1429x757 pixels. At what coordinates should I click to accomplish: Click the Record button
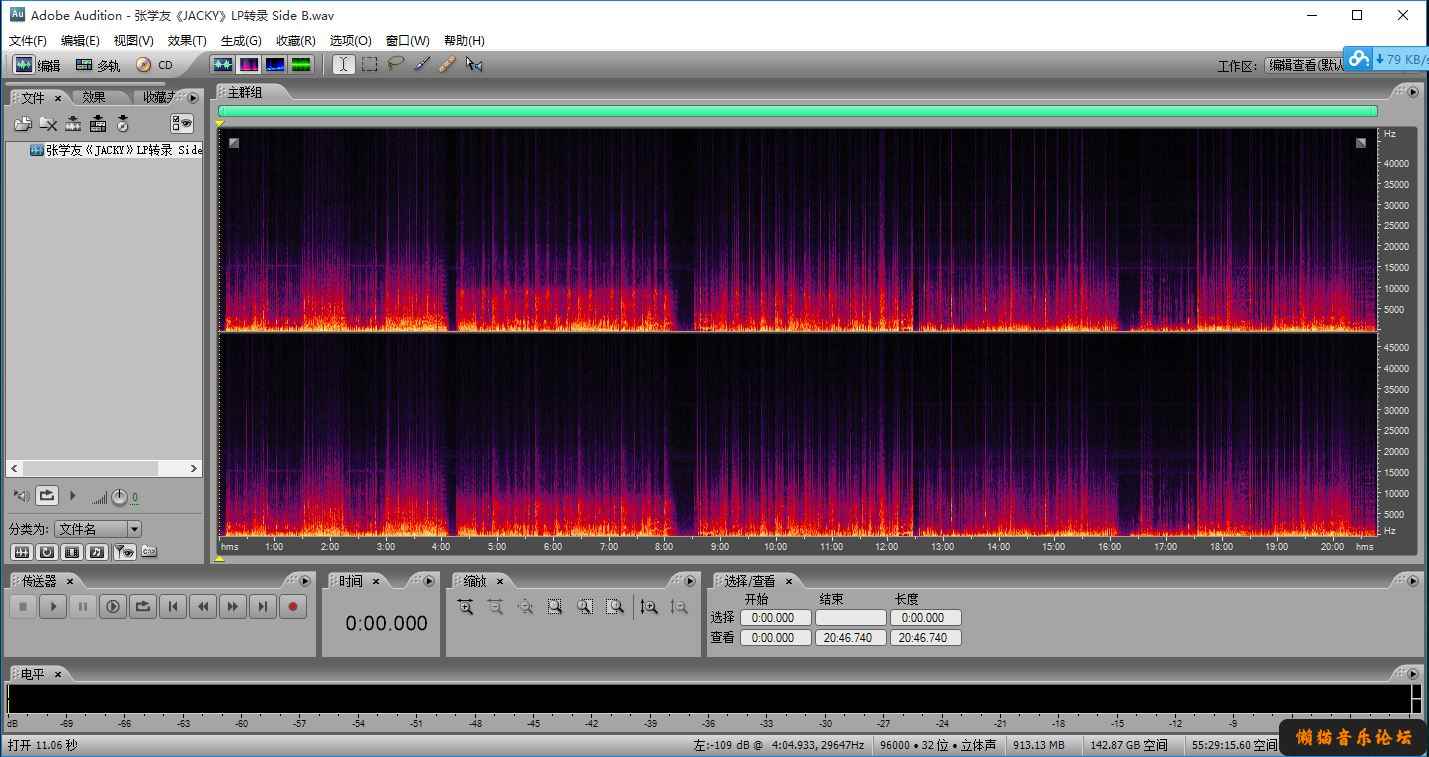click(293, 606)
